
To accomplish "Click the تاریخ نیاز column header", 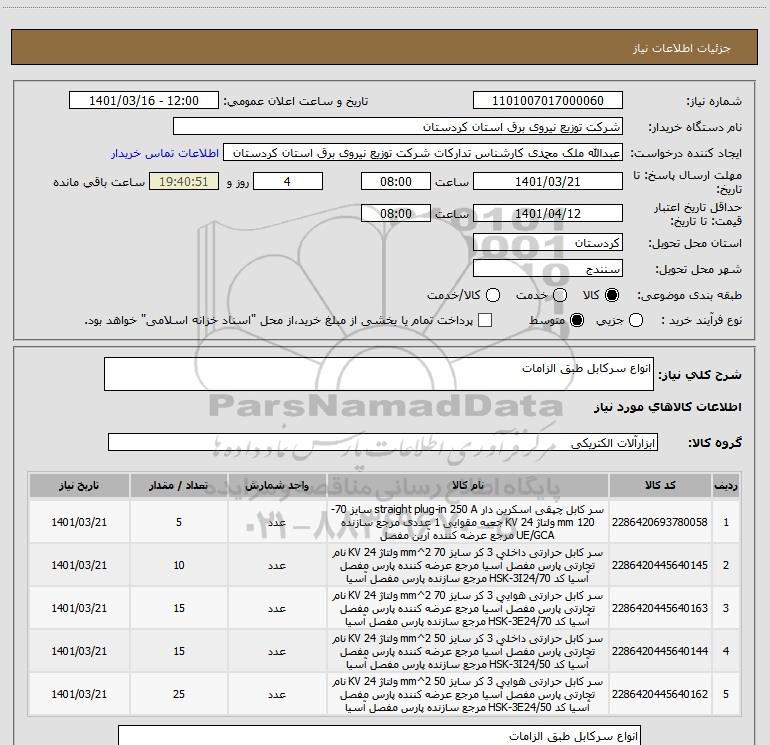I will tap(79, 486).
